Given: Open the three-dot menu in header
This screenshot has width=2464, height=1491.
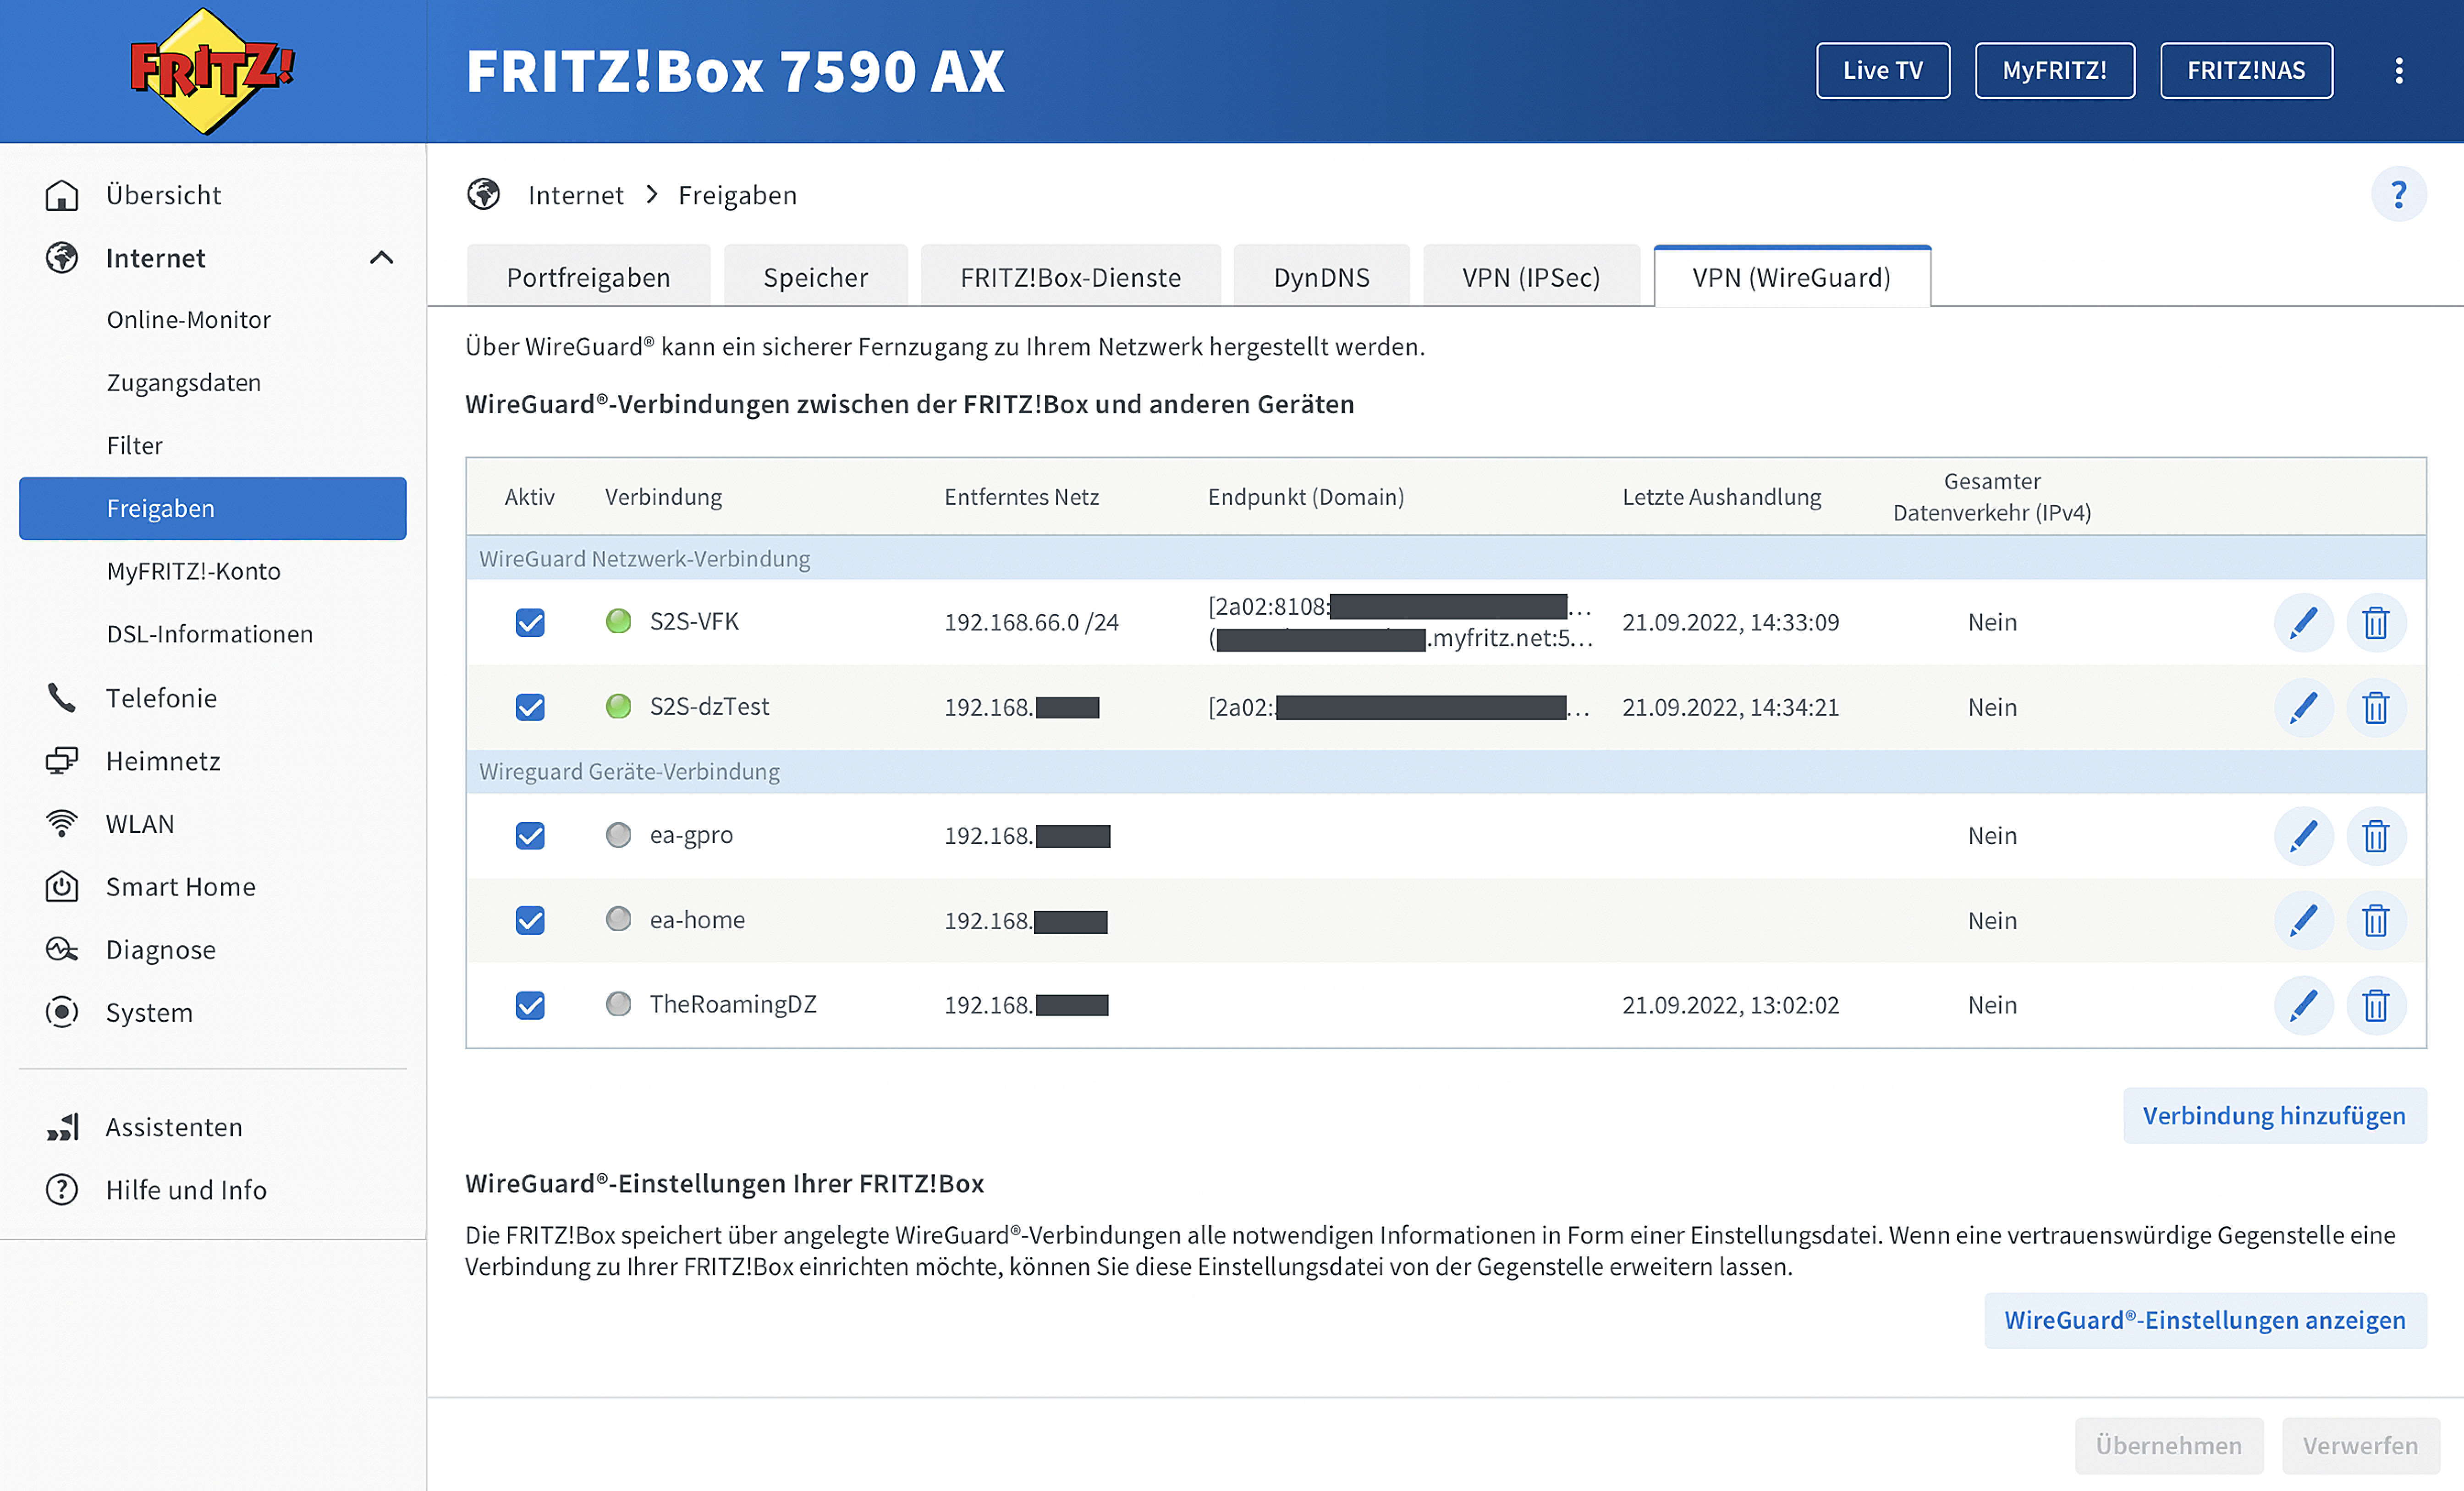Looking at the screenshot, I should (x=2398, y=70).
